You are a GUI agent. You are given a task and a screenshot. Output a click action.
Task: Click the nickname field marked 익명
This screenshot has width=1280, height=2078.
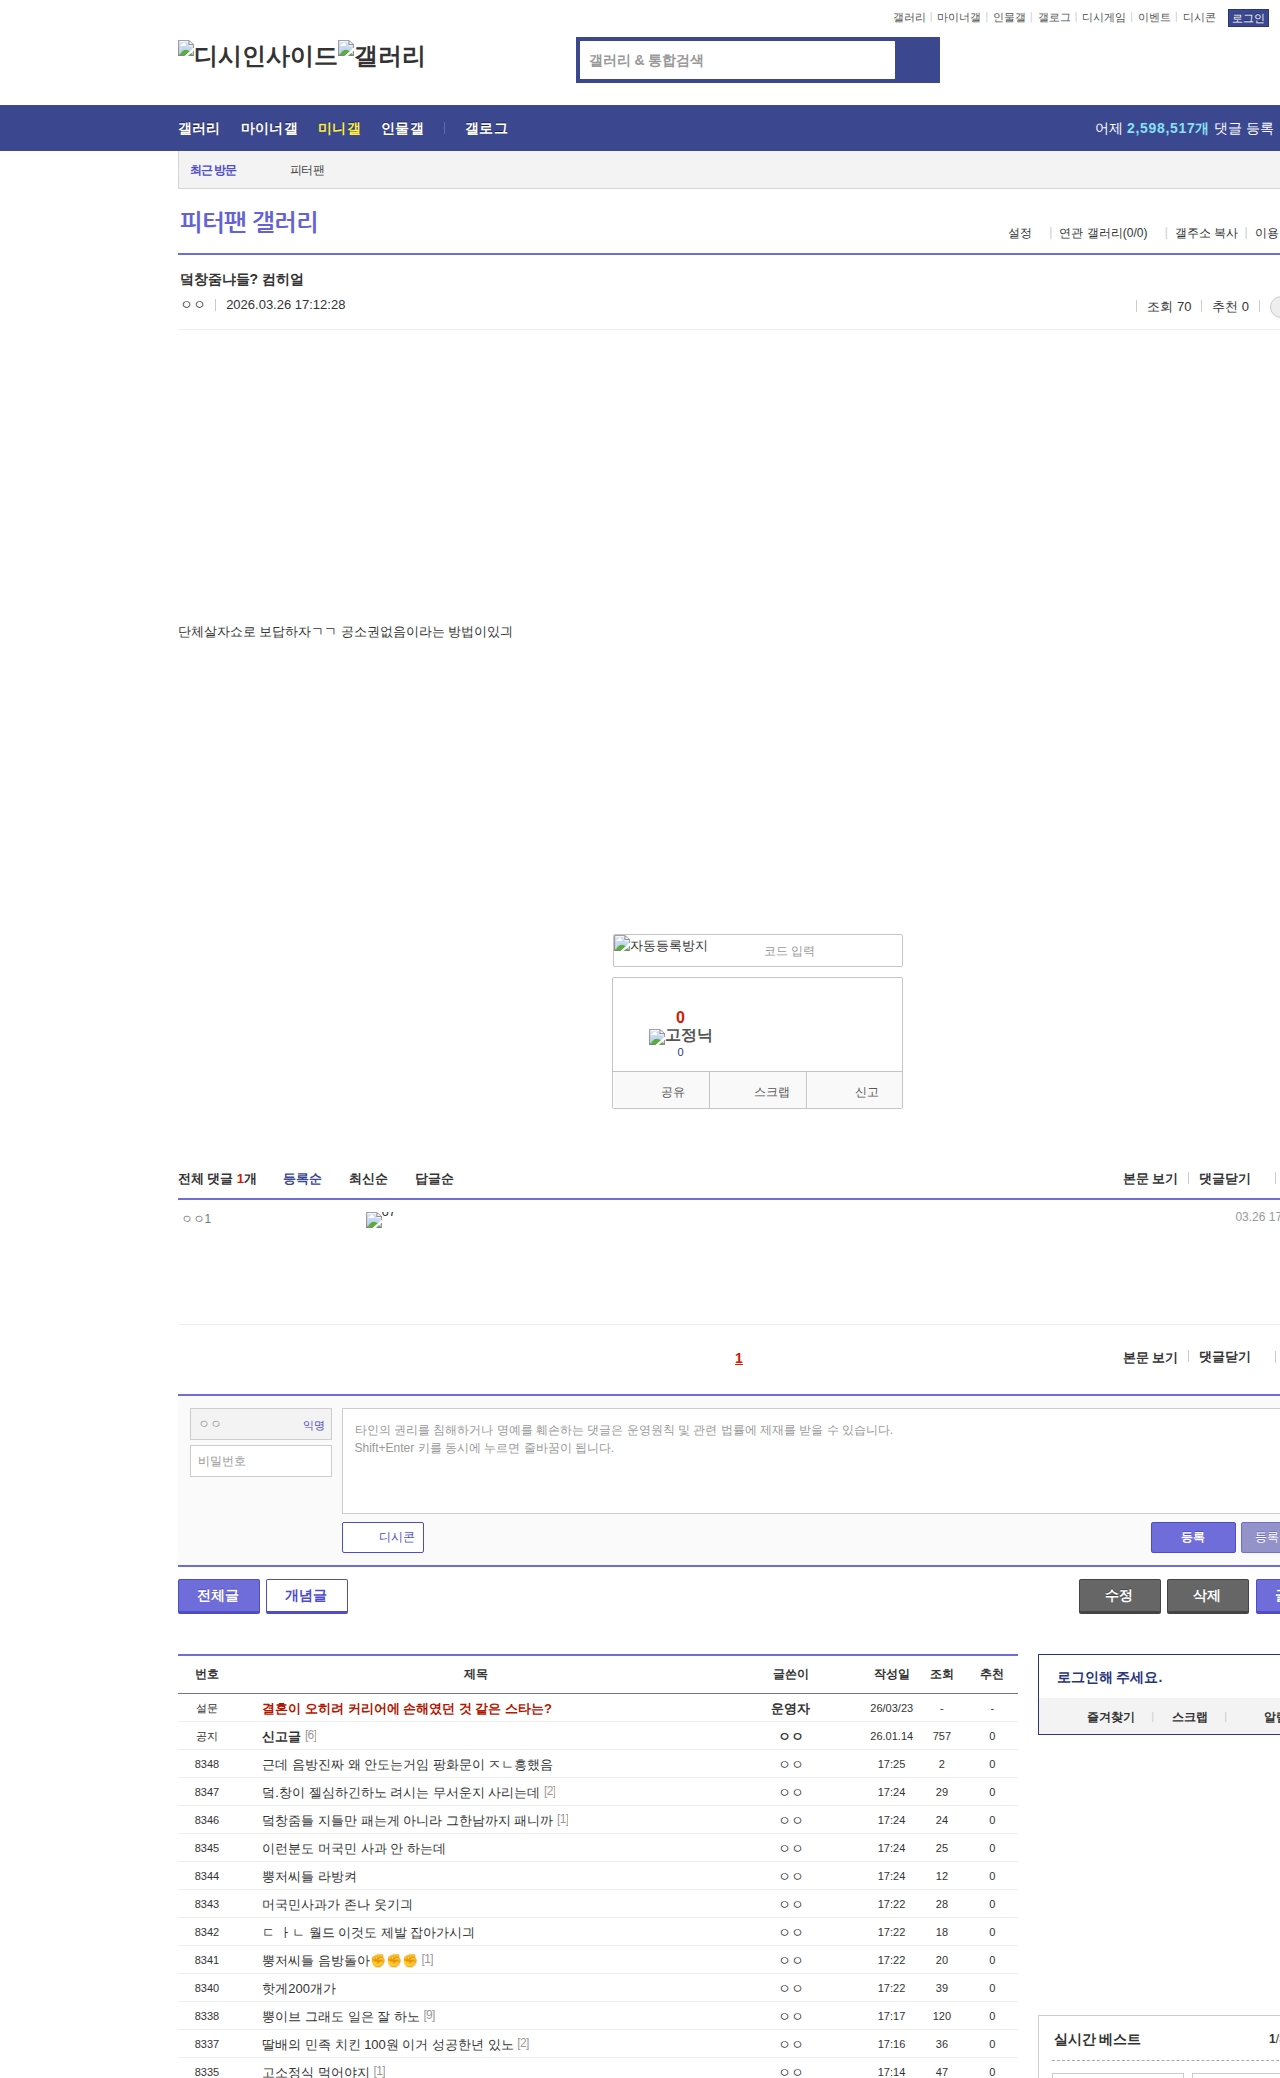point(261,1424)
